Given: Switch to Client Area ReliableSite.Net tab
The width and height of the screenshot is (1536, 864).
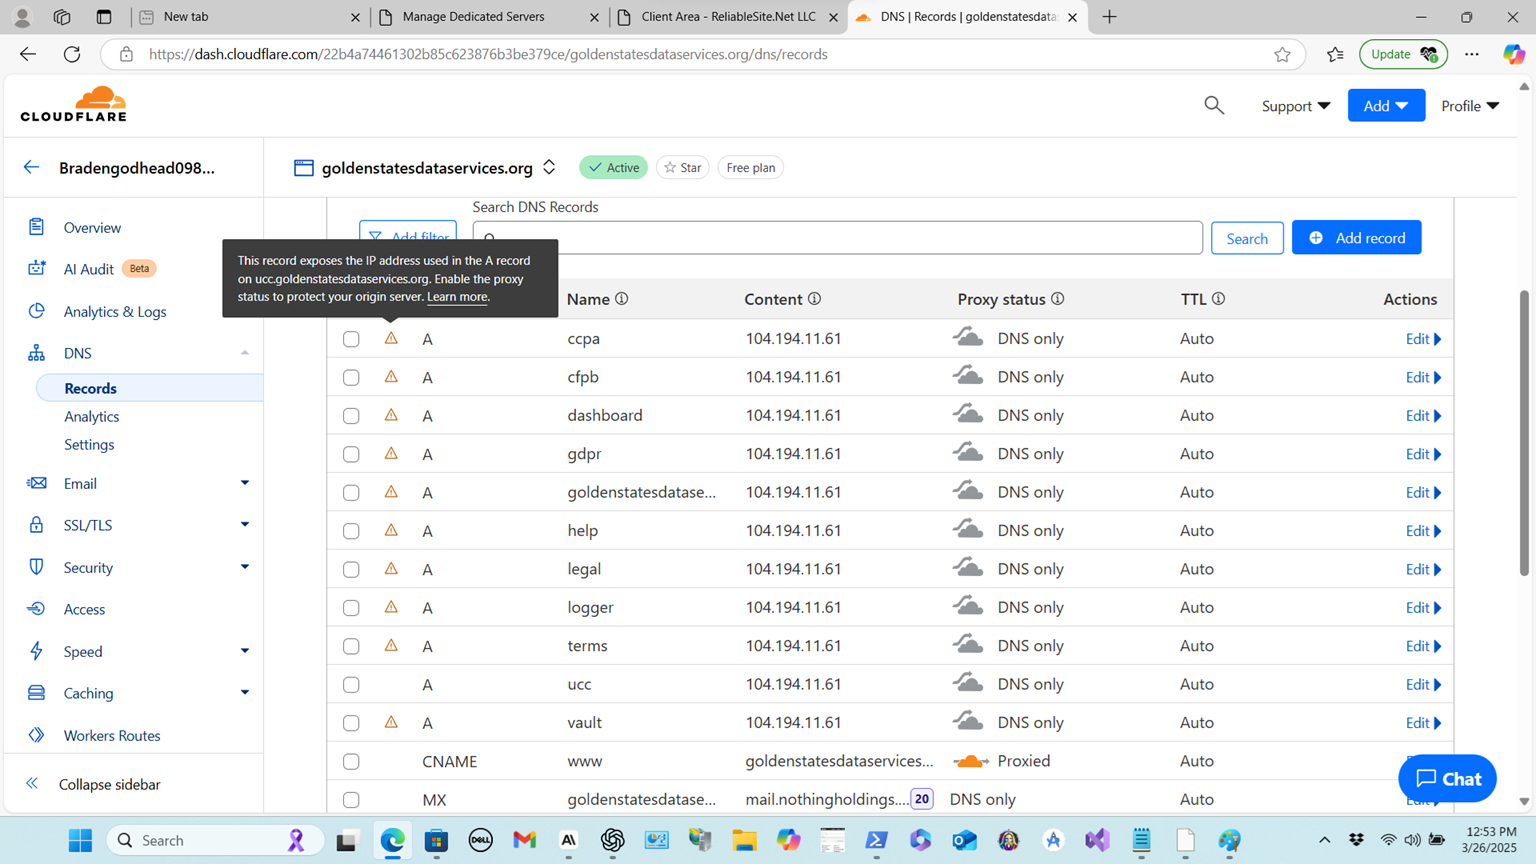Looking at the screenshot, I should (x=728, y=17).
